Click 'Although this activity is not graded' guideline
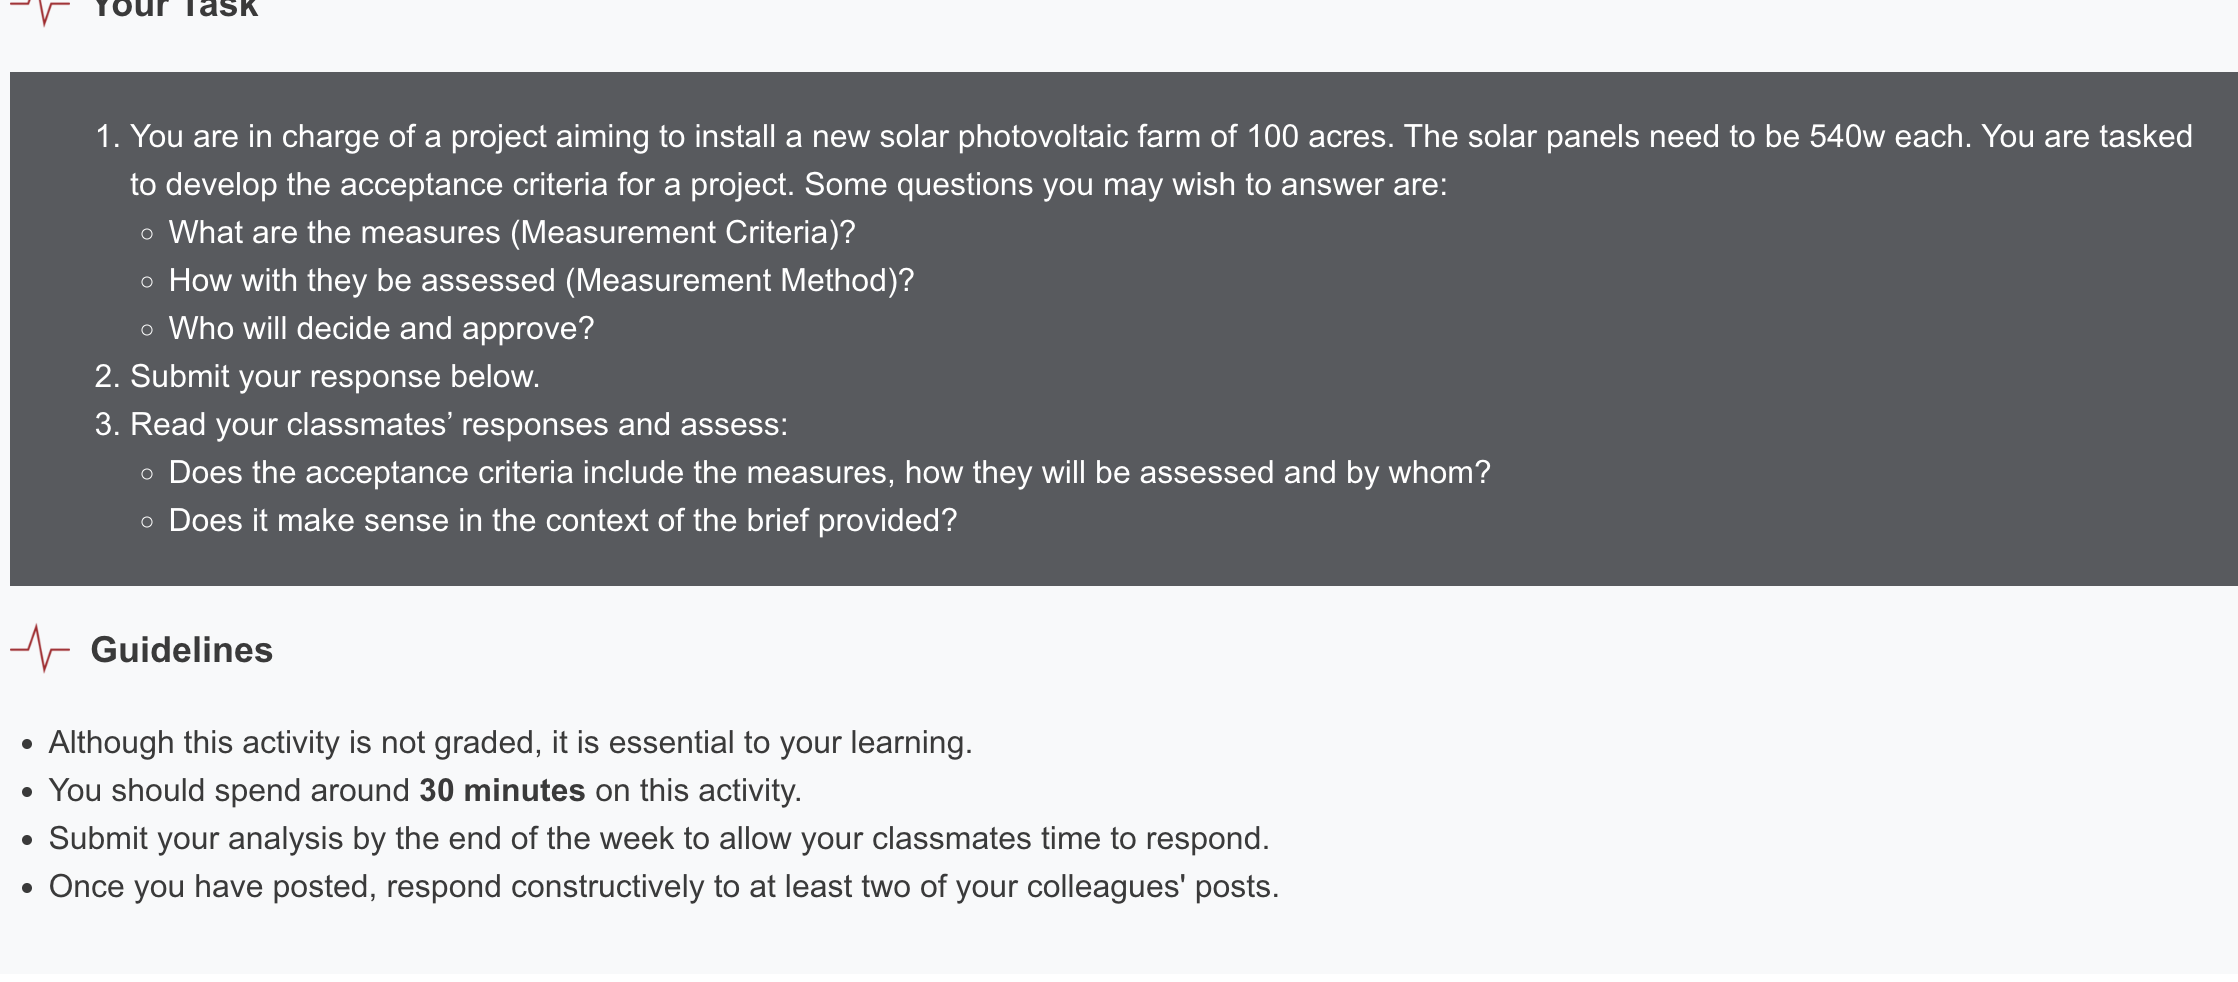The width and height of the screenshot is (2238, 982). (510, 742)
